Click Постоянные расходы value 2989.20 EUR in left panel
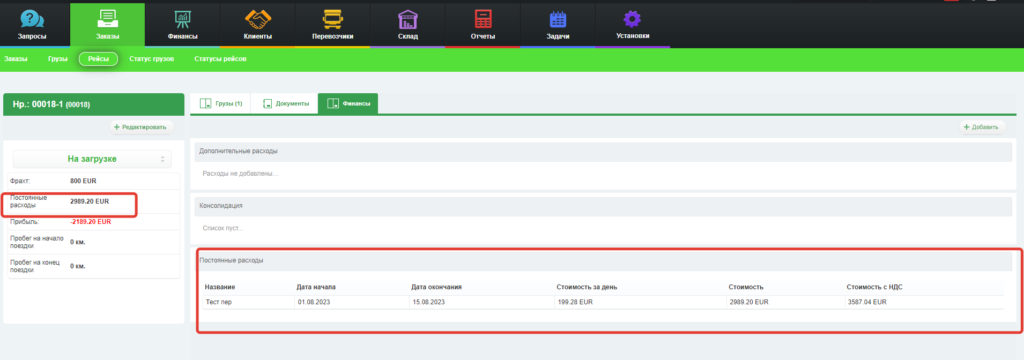1024x360 pixels. [89, 201]
